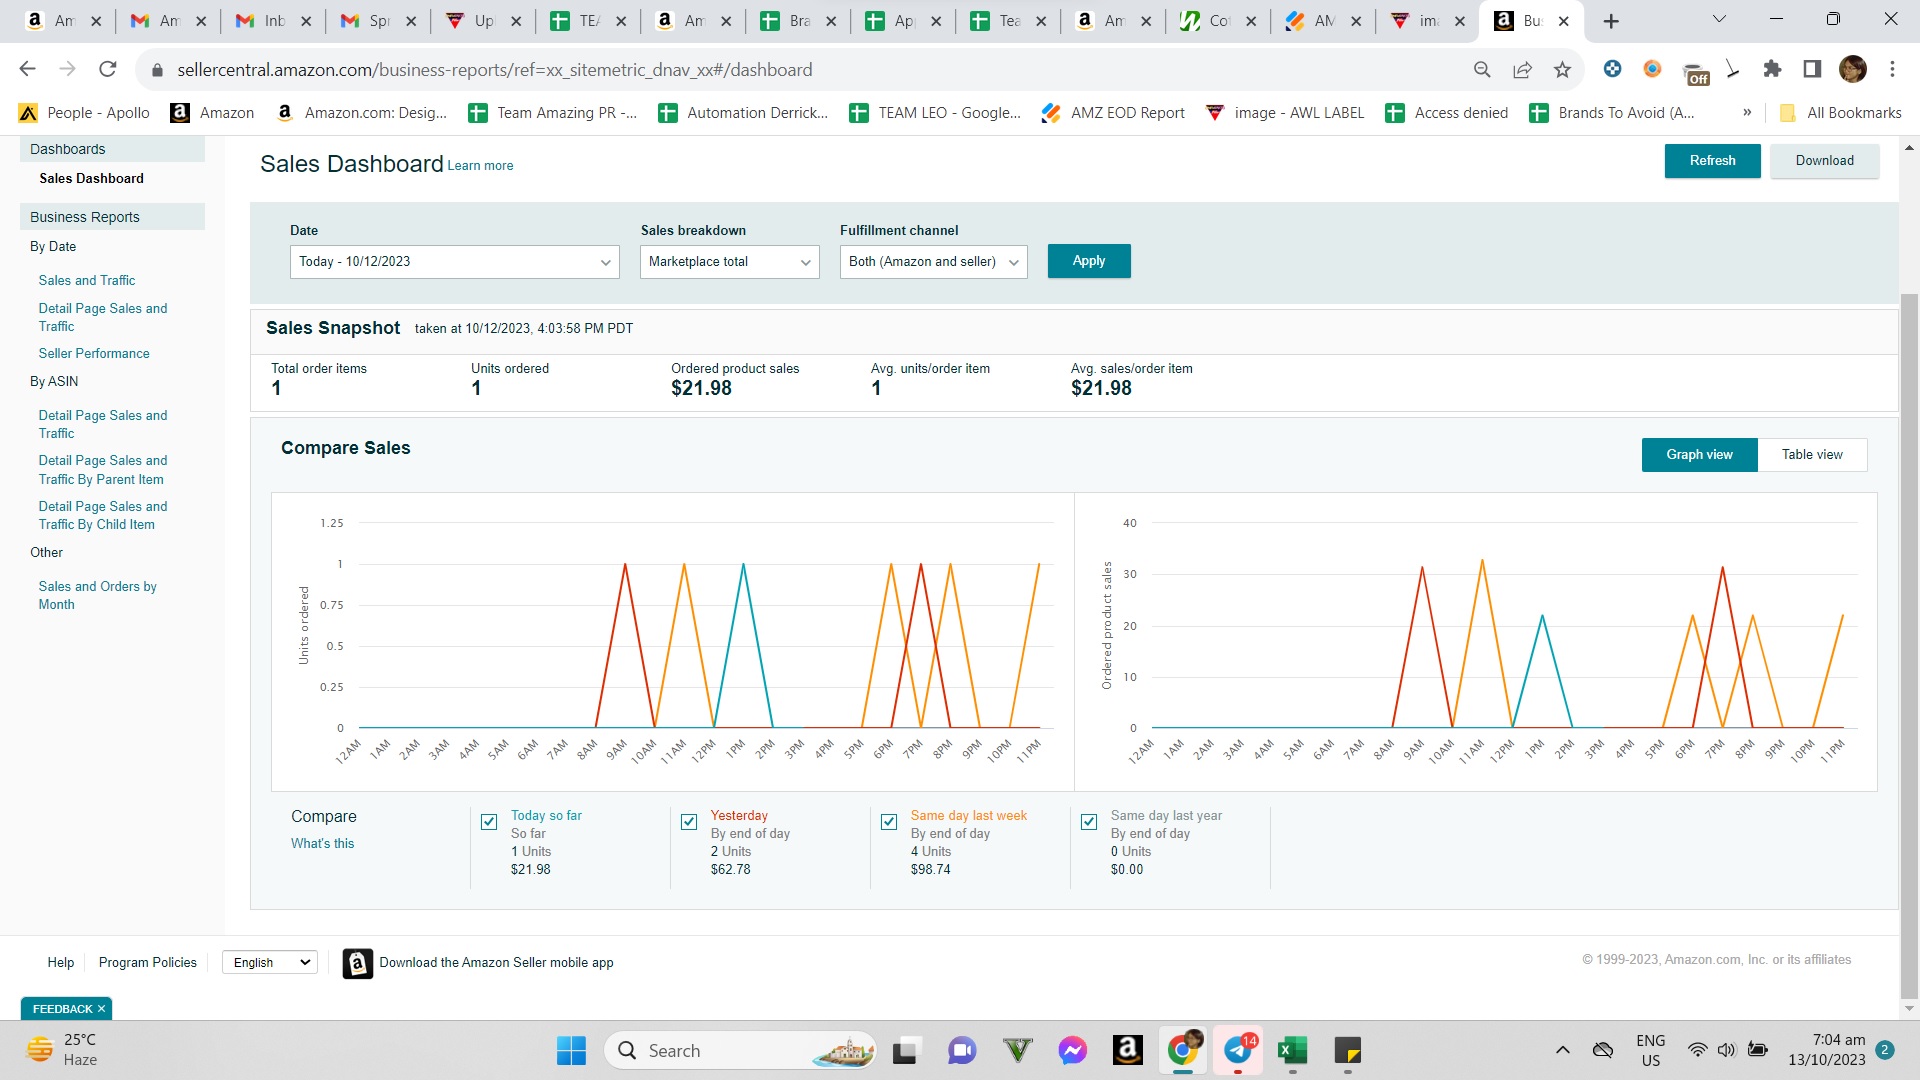This screenshot has width=1920, height=1080.
Task: Click the Chrome share page icon
Action: point(1522,69)
